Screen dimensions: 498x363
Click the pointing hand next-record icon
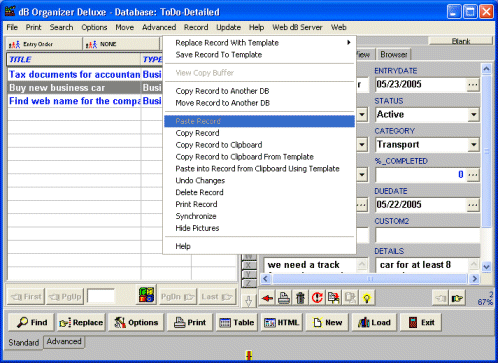click(x=457, y=298)
